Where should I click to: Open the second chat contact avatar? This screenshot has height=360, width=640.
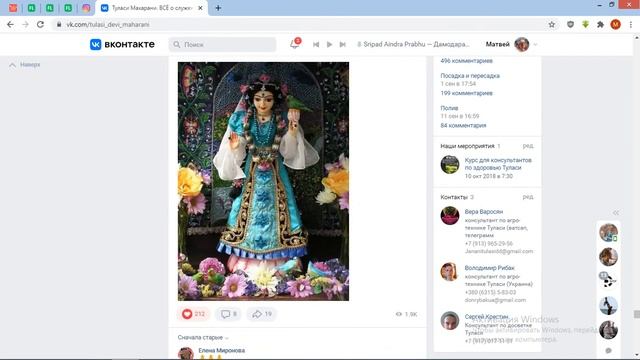coord(608,257)
